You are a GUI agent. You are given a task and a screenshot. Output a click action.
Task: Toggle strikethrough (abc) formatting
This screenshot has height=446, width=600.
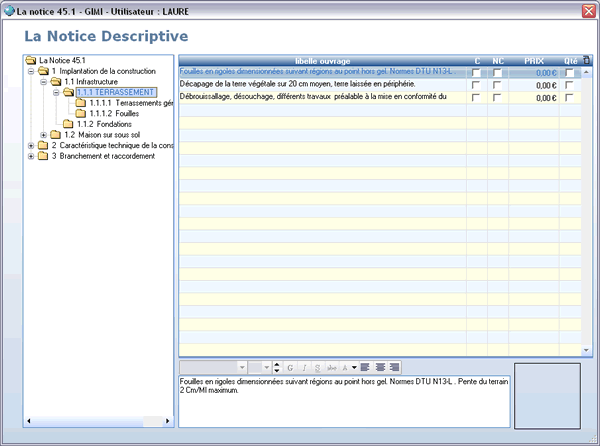[x=331, y=368]
